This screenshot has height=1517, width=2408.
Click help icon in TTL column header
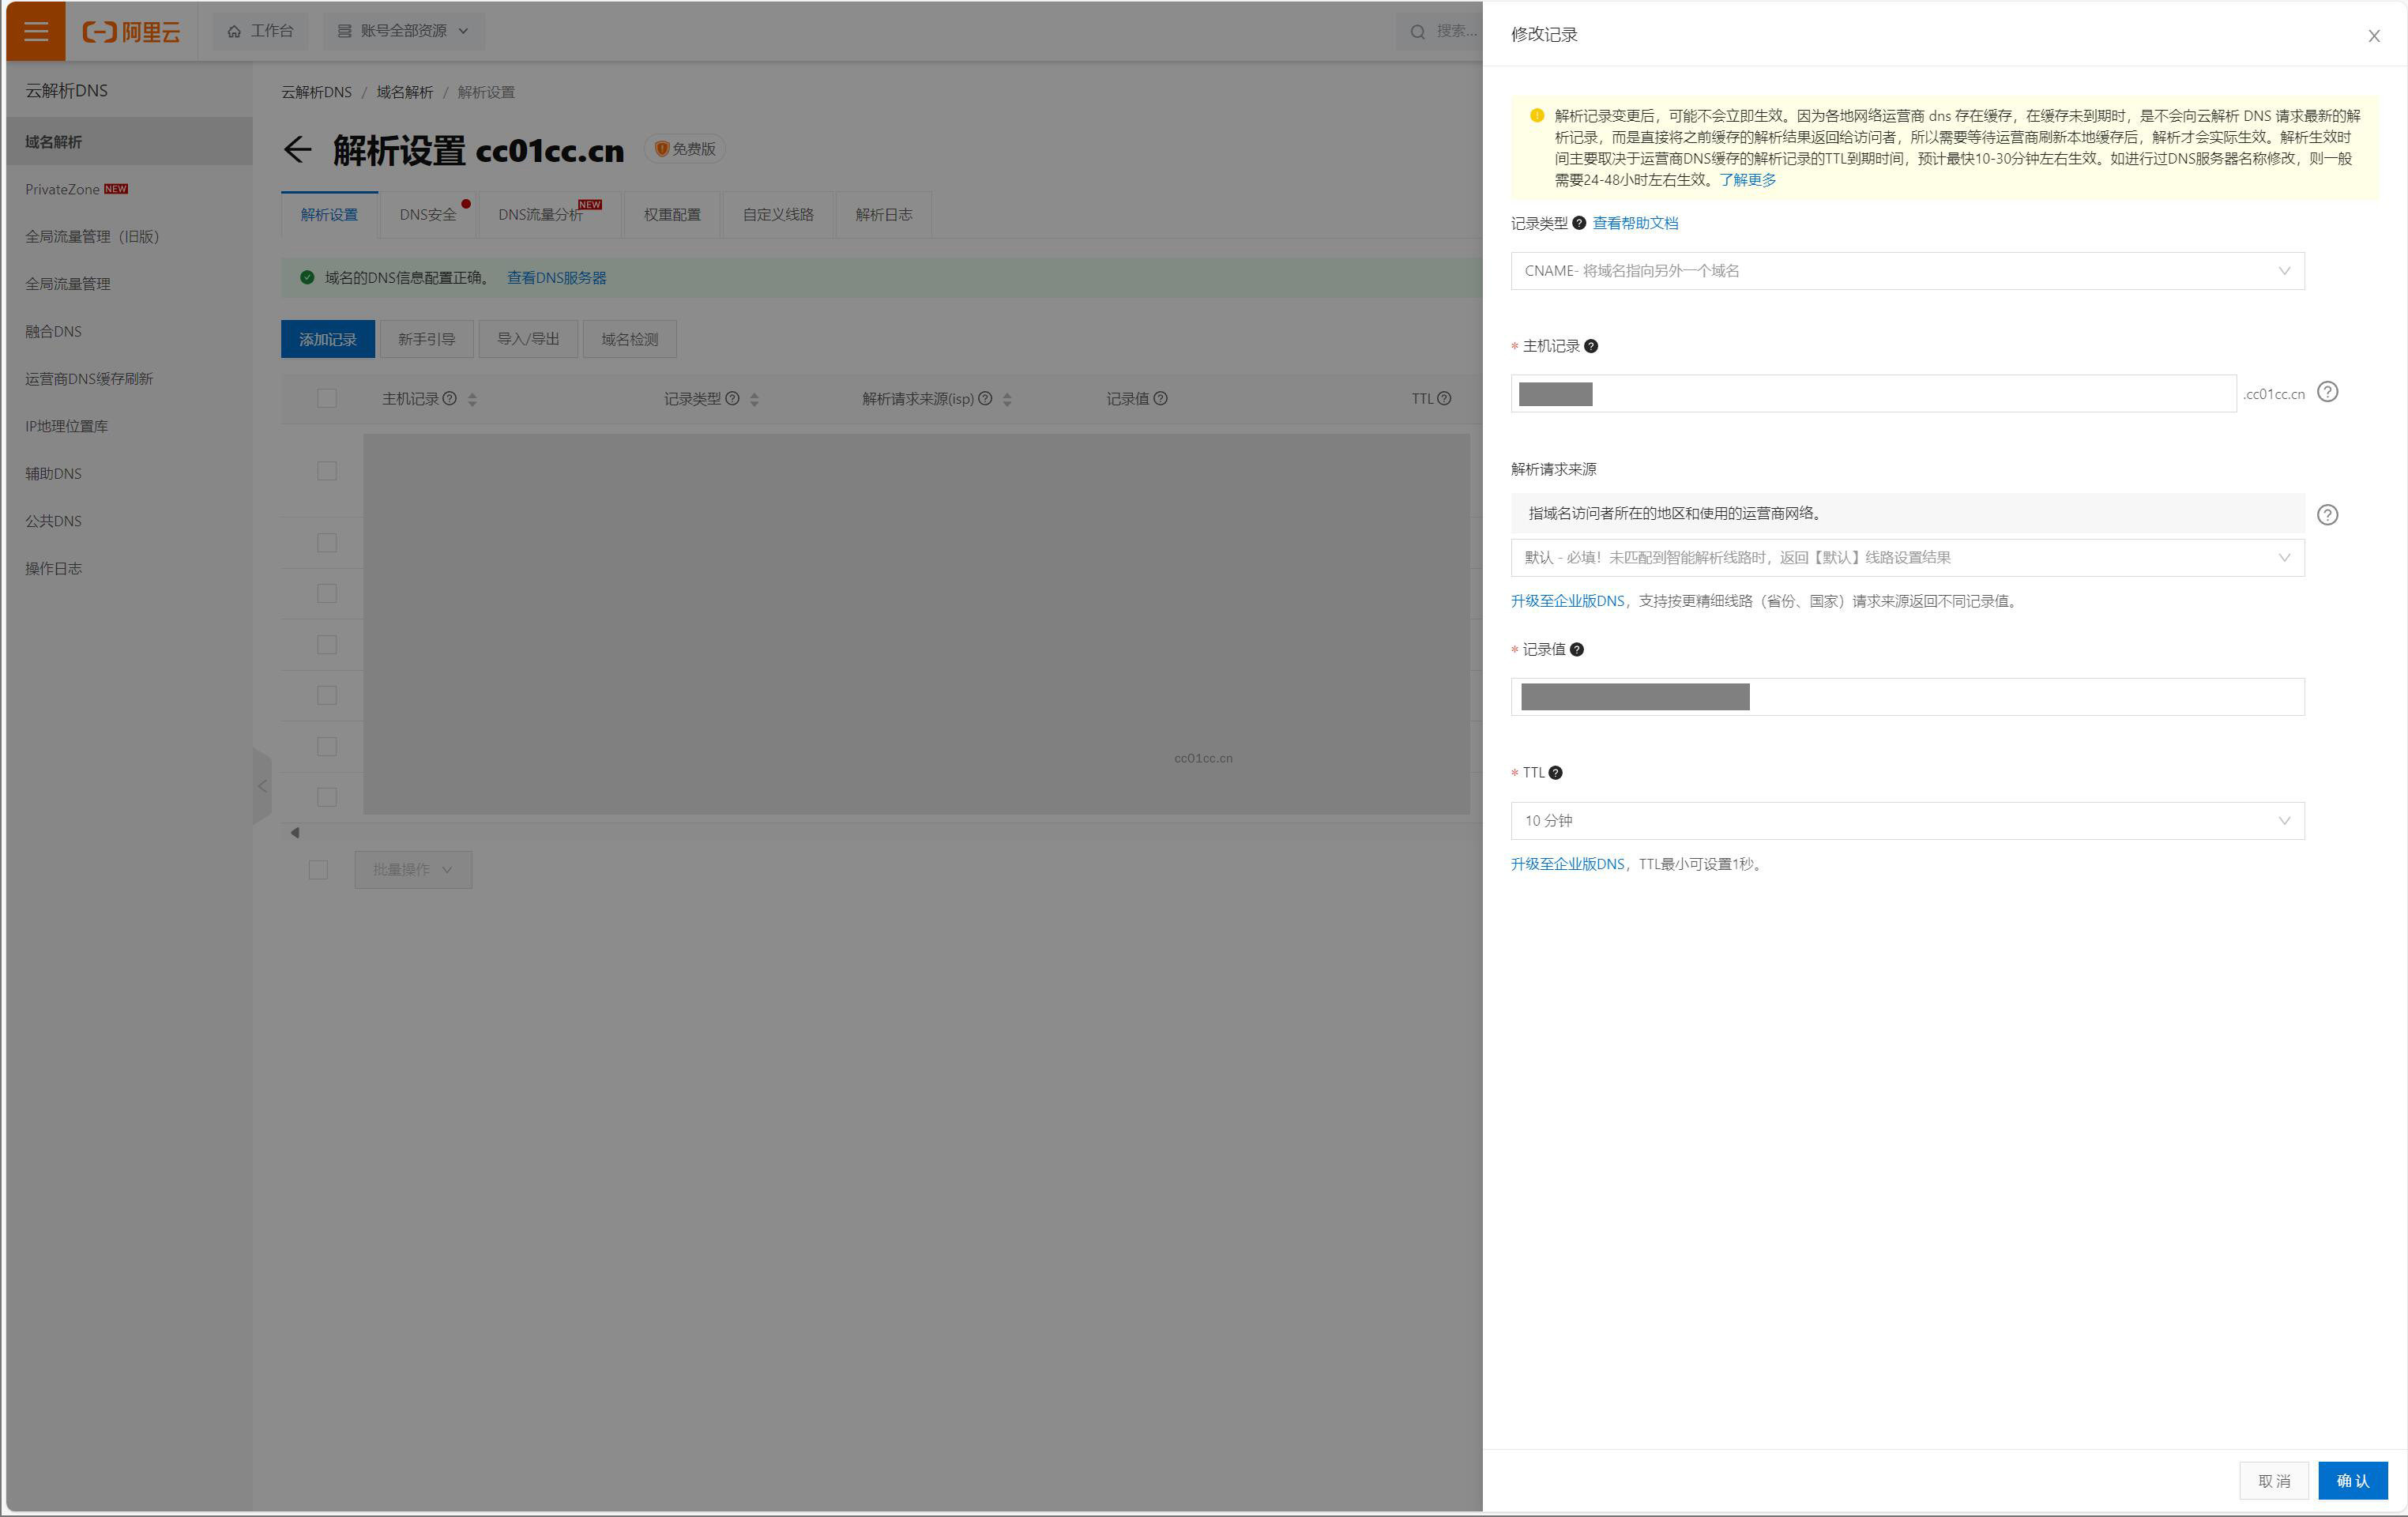click(1444, 399)
